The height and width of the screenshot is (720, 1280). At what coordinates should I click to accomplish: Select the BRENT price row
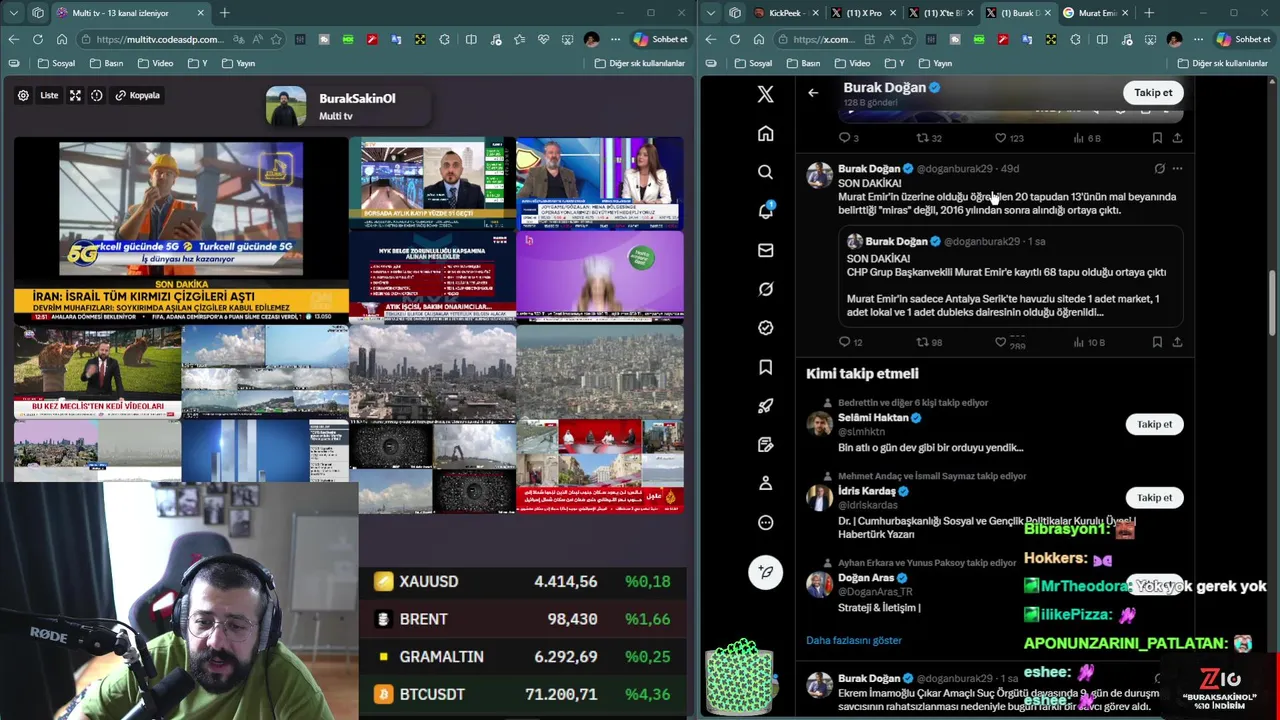pos(524,619)
